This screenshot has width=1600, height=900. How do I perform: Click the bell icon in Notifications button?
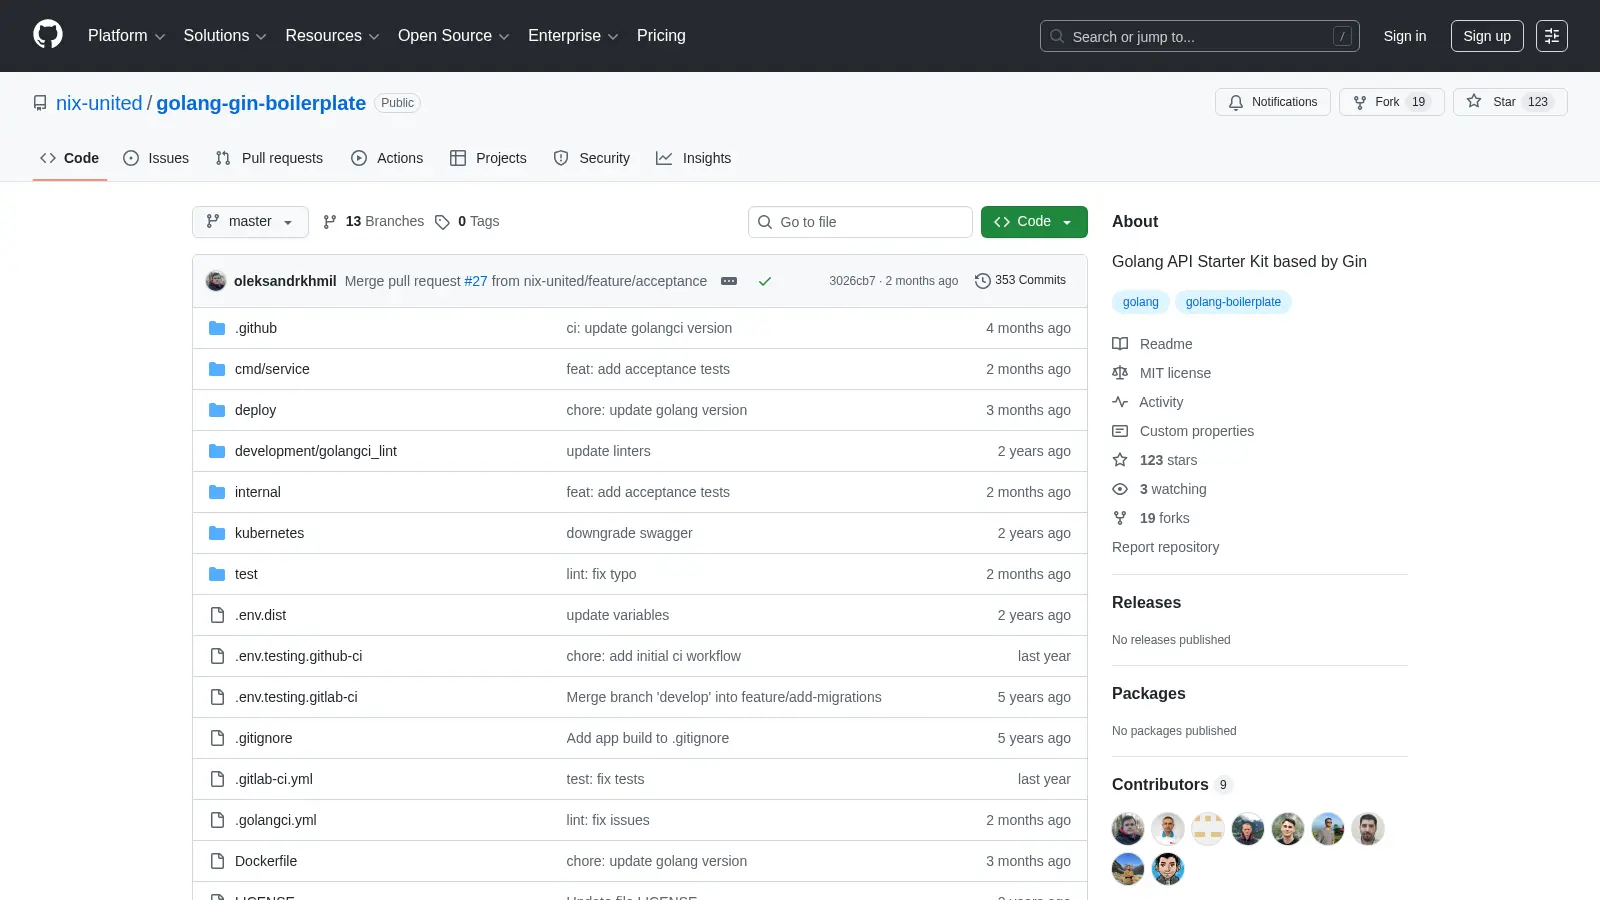(x=1236, y=102)
